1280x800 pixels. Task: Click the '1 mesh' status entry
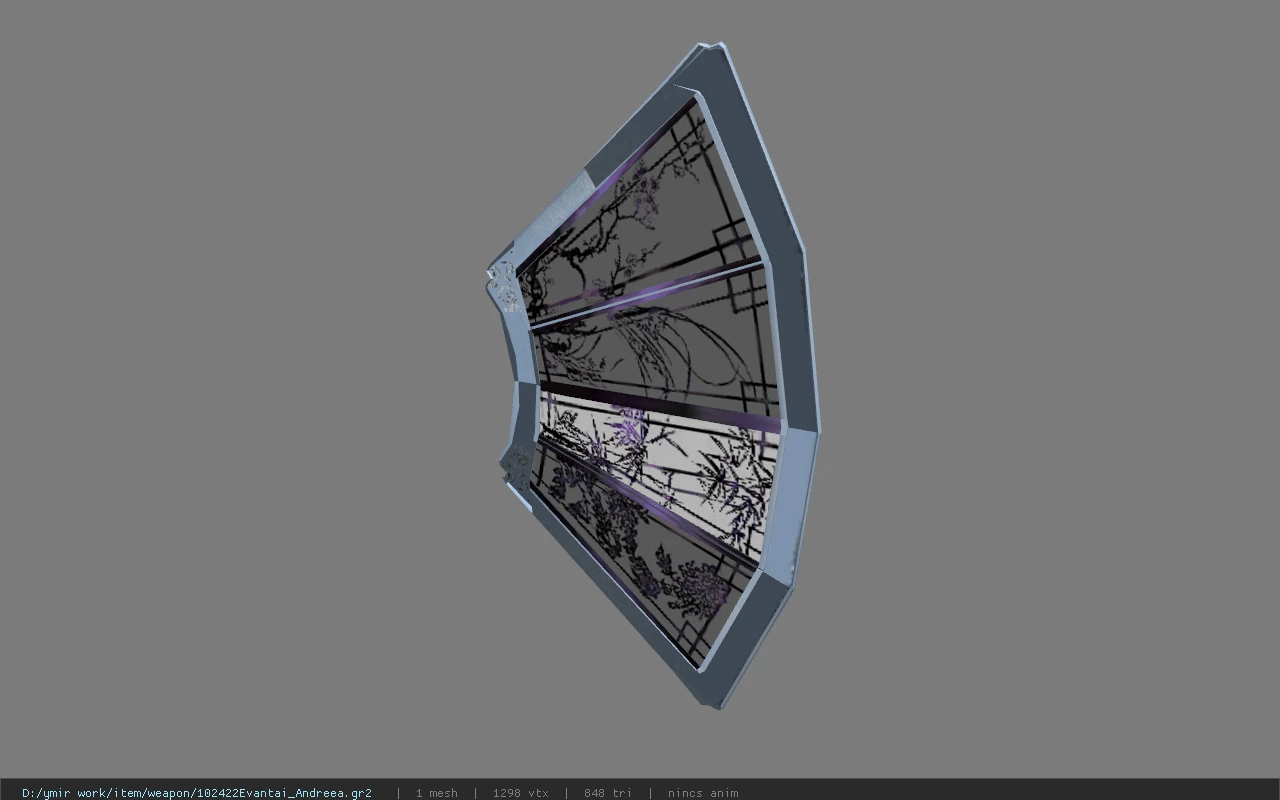click(x=436, y=793)
